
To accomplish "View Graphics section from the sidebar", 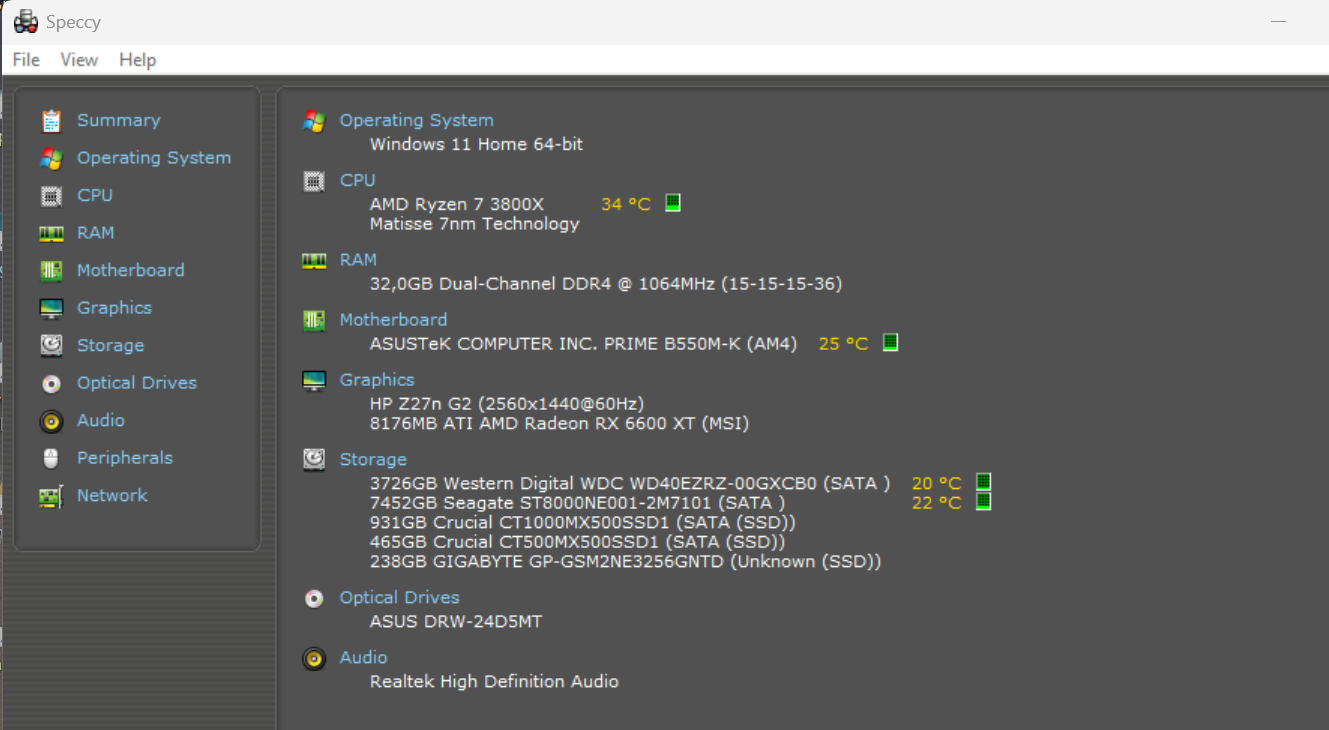I will point(115,308).
